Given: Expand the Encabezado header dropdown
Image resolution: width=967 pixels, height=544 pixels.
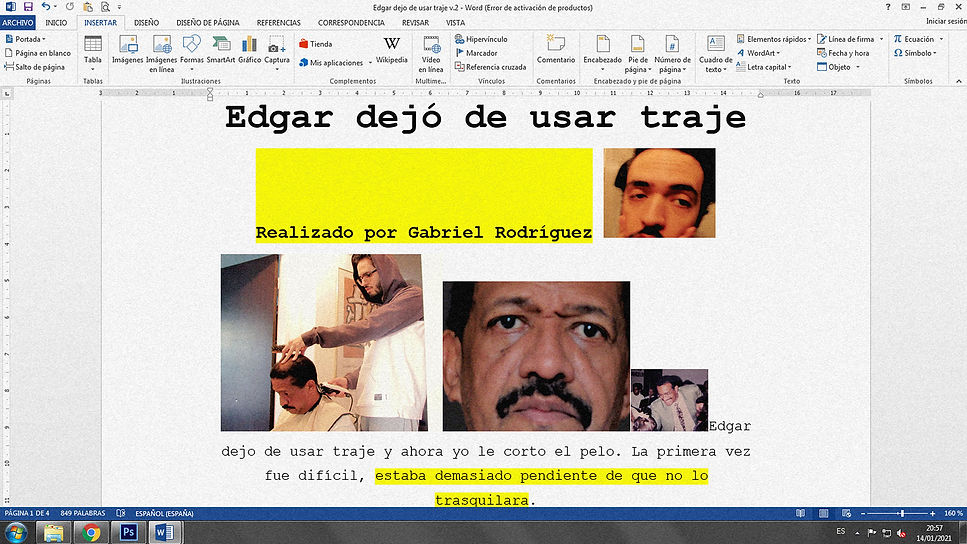Looking at the screenshot, I should (x=603, y=54).
